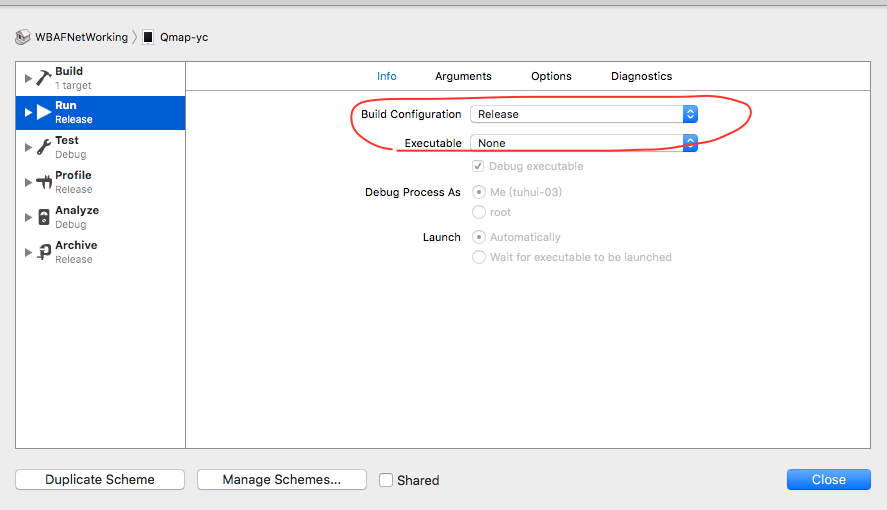Expand the Archive disclosure triangle
887x510 pixels.
click(x=28, y=252)
